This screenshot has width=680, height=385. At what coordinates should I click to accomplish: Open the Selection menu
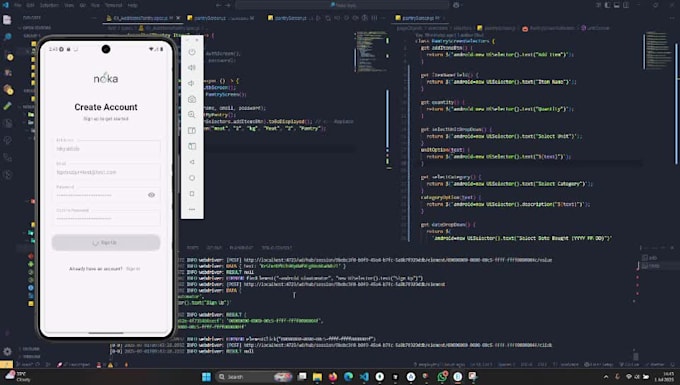tap(49, 5)
